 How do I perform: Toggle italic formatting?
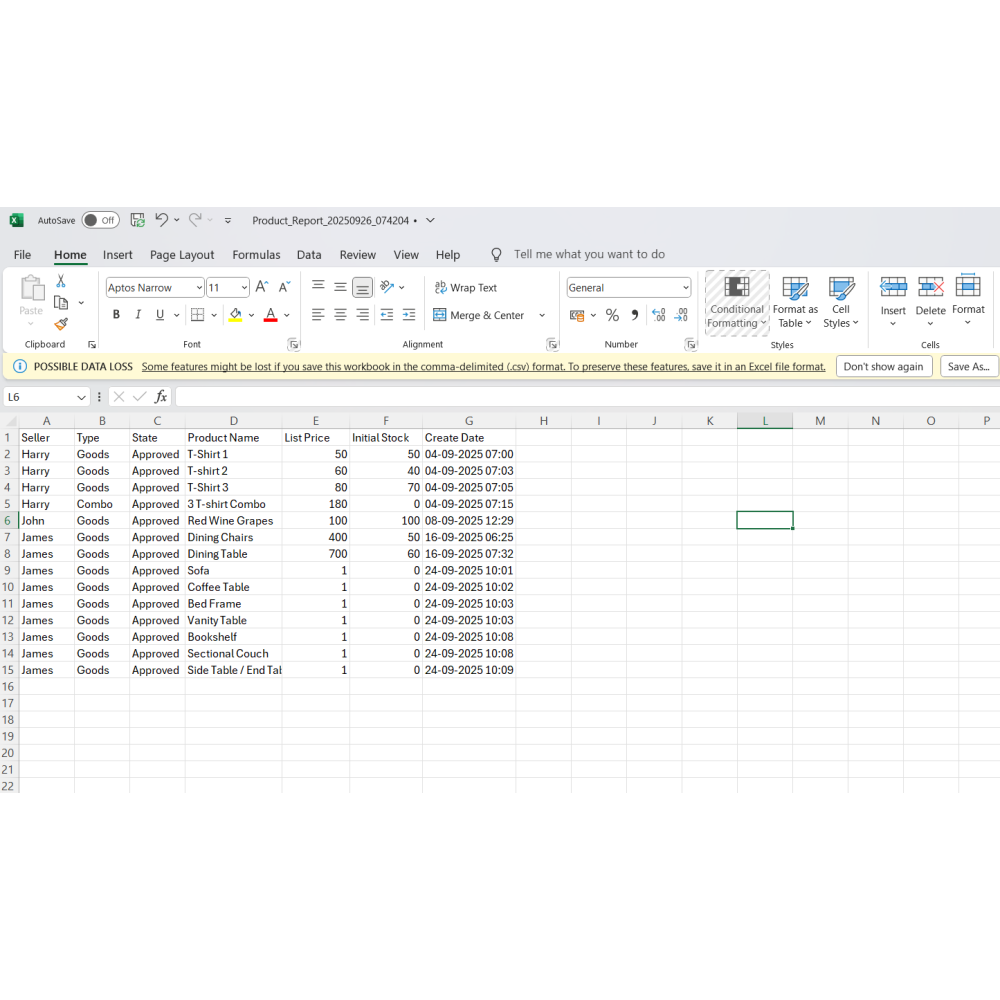(x=138, y=315)
